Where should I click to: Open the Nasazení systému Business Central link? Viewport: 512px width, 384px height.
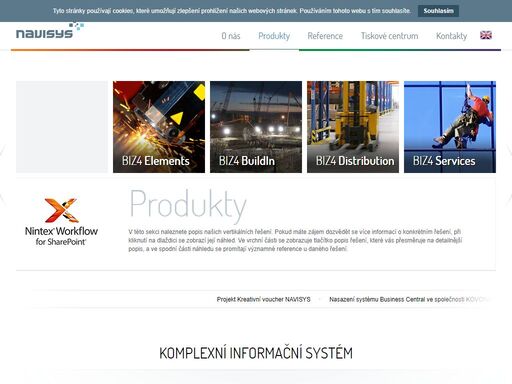409,299
